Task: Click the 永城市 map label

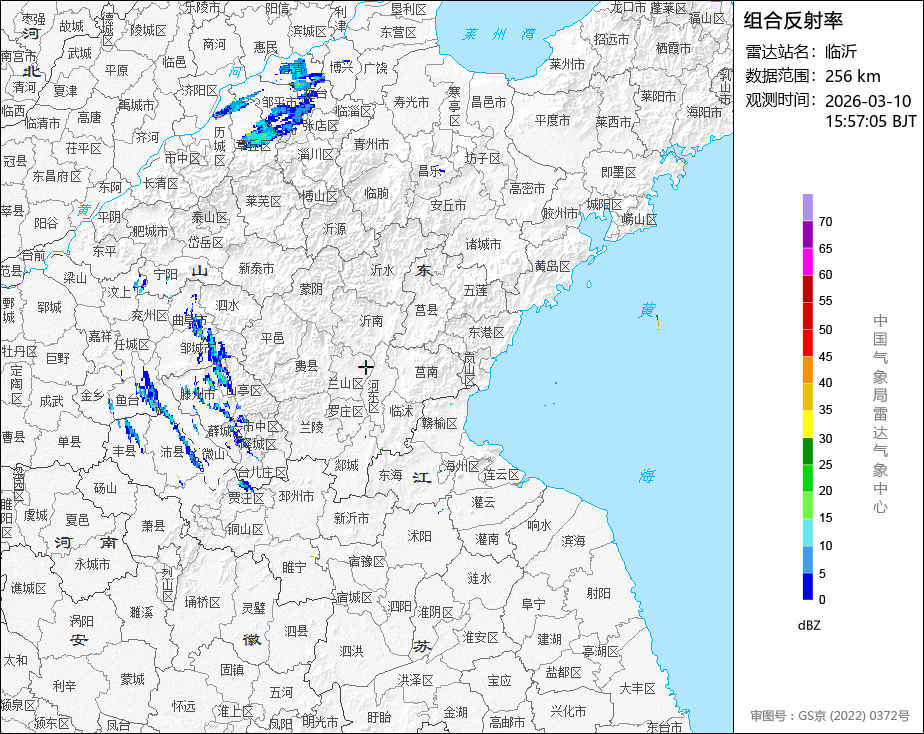Action: (92, 564)
